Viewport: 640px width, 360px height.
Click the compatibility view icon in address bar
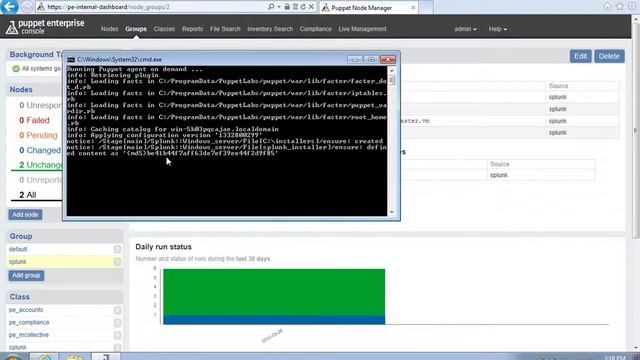click(x=295, y=7)
